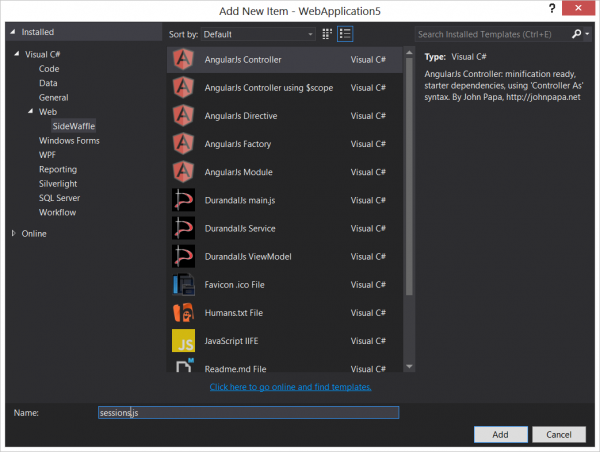Click the Humans.txt File template icon

click(x=183, y=313)
